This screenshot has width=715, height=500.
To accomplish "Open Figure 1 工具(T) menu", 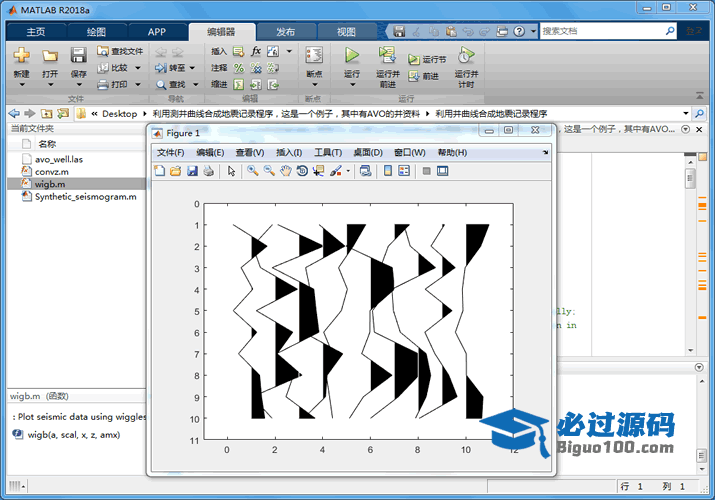I will [x=328, y=153].
